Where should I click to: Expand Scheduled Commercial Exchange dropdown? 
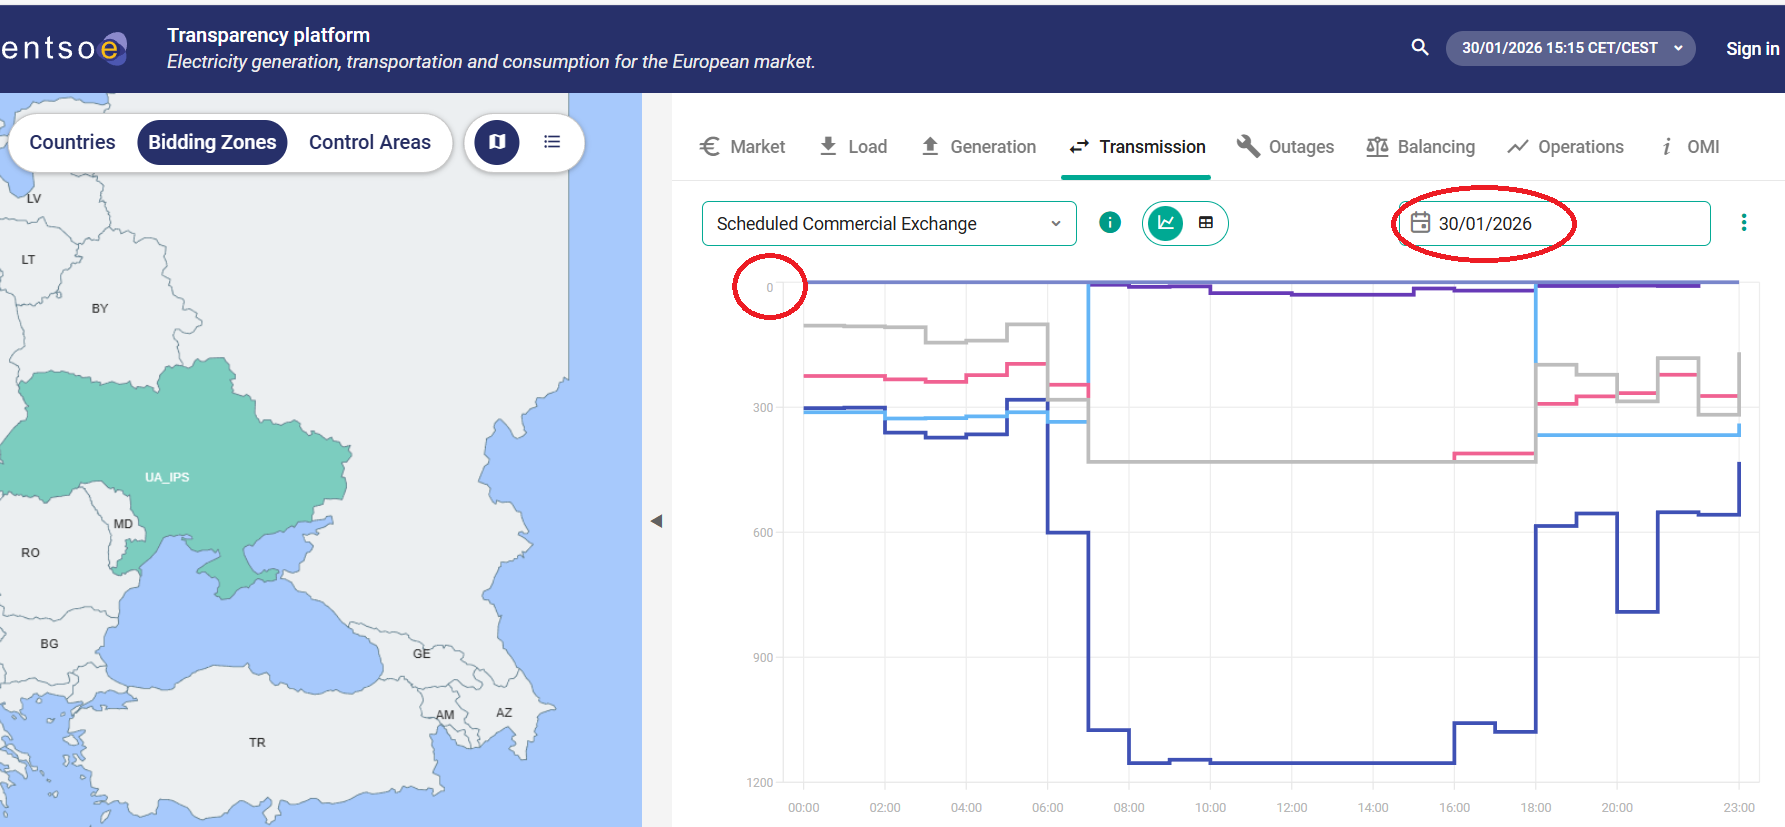[x=888, y=223]
